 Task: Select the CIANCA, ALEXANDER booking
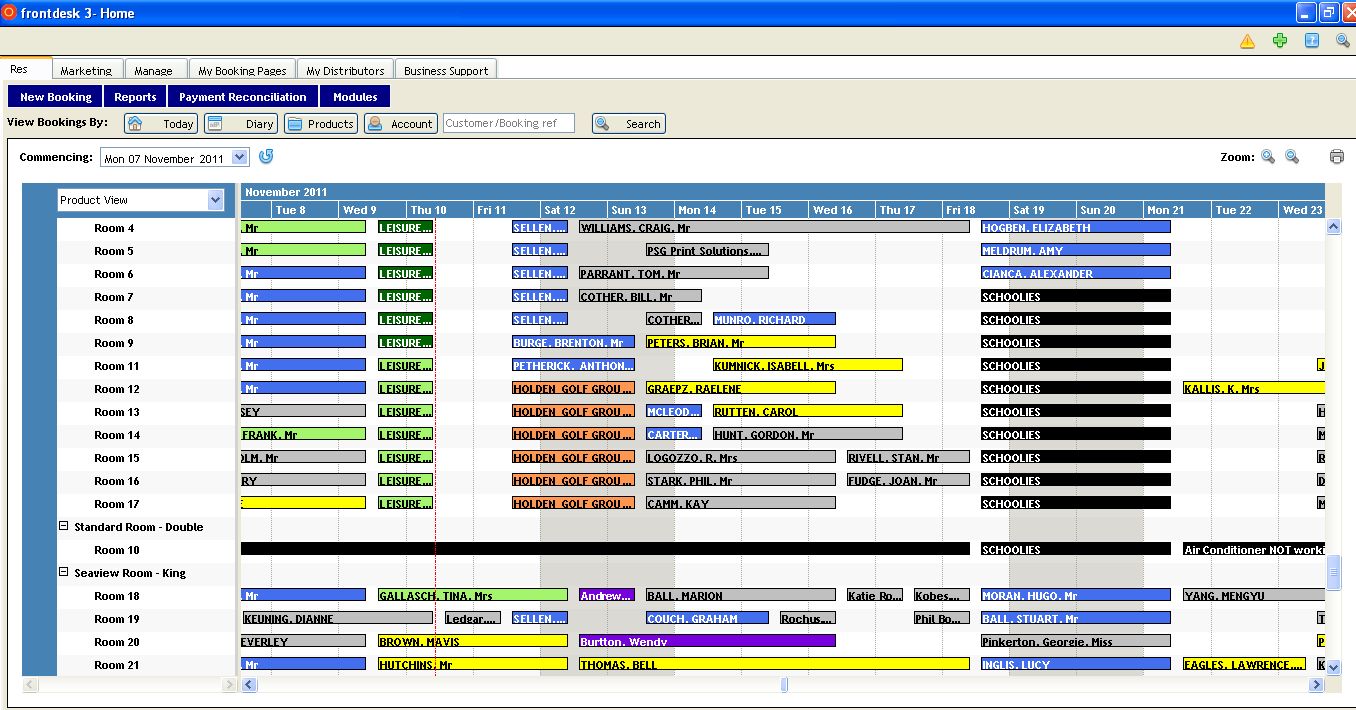click(1075, 273)
